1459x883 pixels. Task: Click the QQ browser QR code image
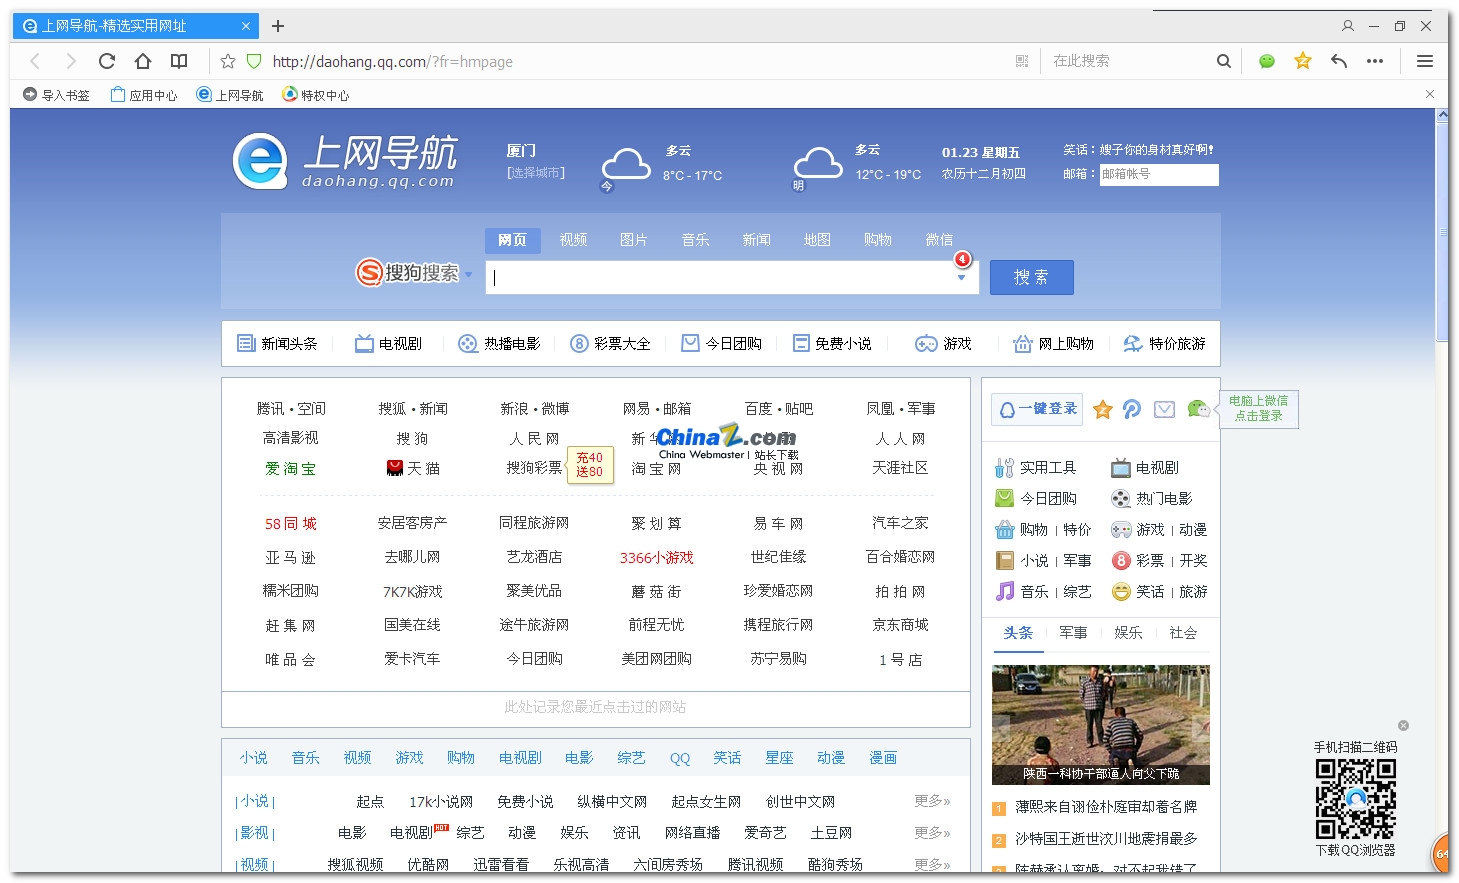tap(1355, 798)
